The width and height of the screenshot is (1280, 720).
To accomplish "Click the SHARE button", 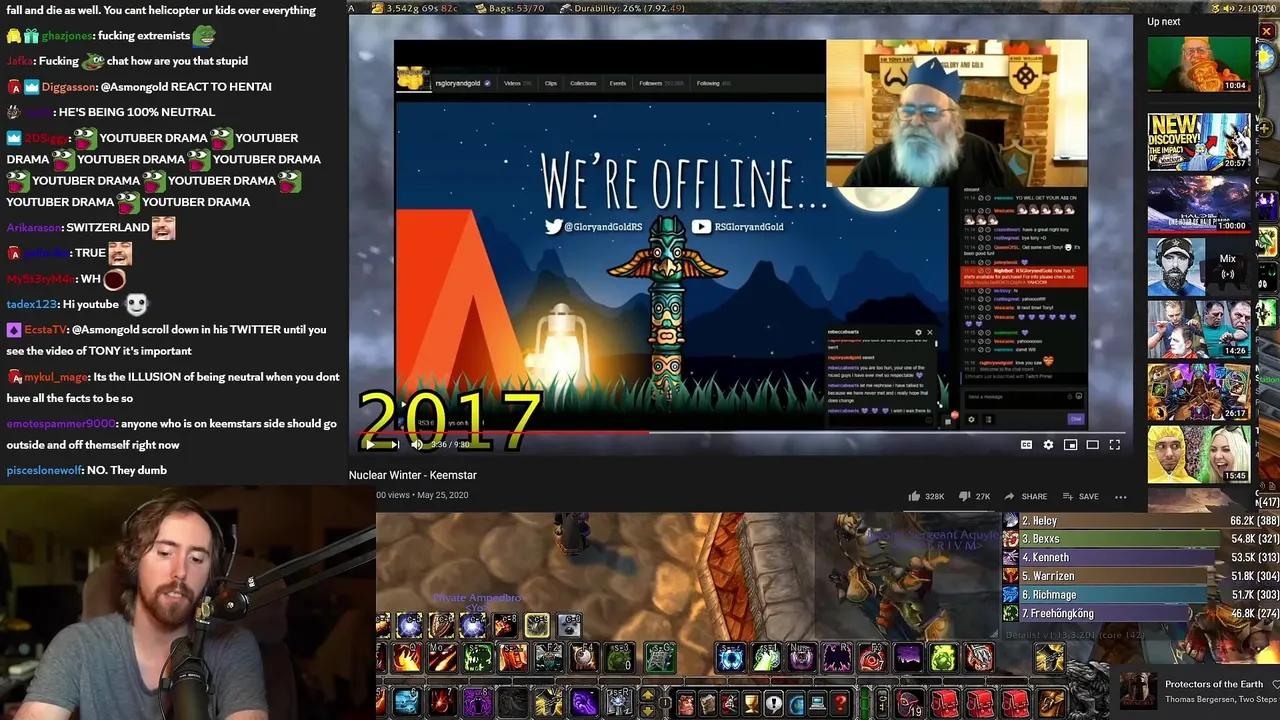I will [x=1026, y=496].
